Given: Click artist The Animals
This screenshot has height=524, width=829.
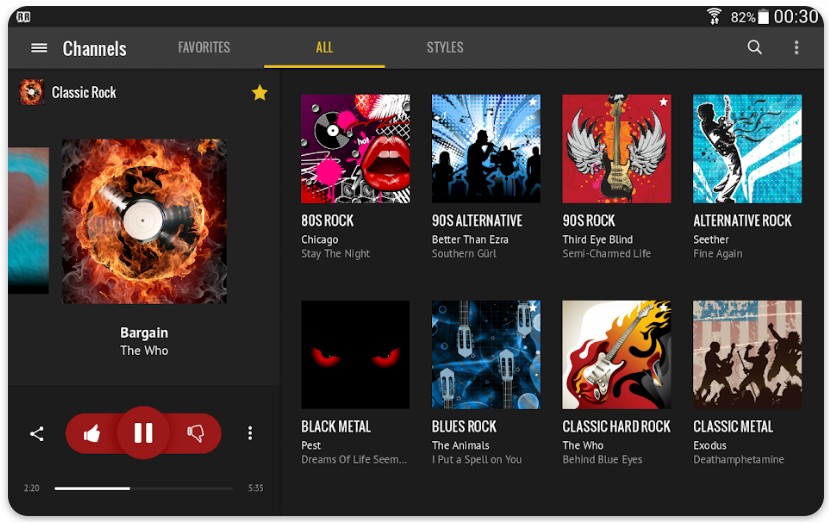Looking at the screenshot, I should (x=460, y=445).
